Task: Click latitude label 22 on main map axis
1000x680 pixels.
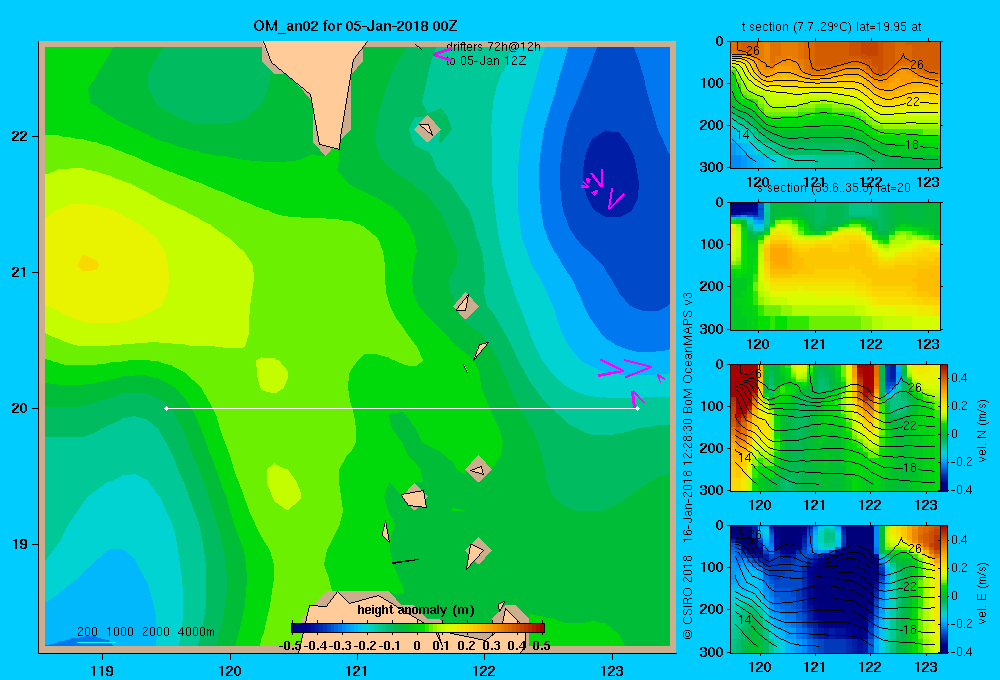Action: click(x=20, y=136)
